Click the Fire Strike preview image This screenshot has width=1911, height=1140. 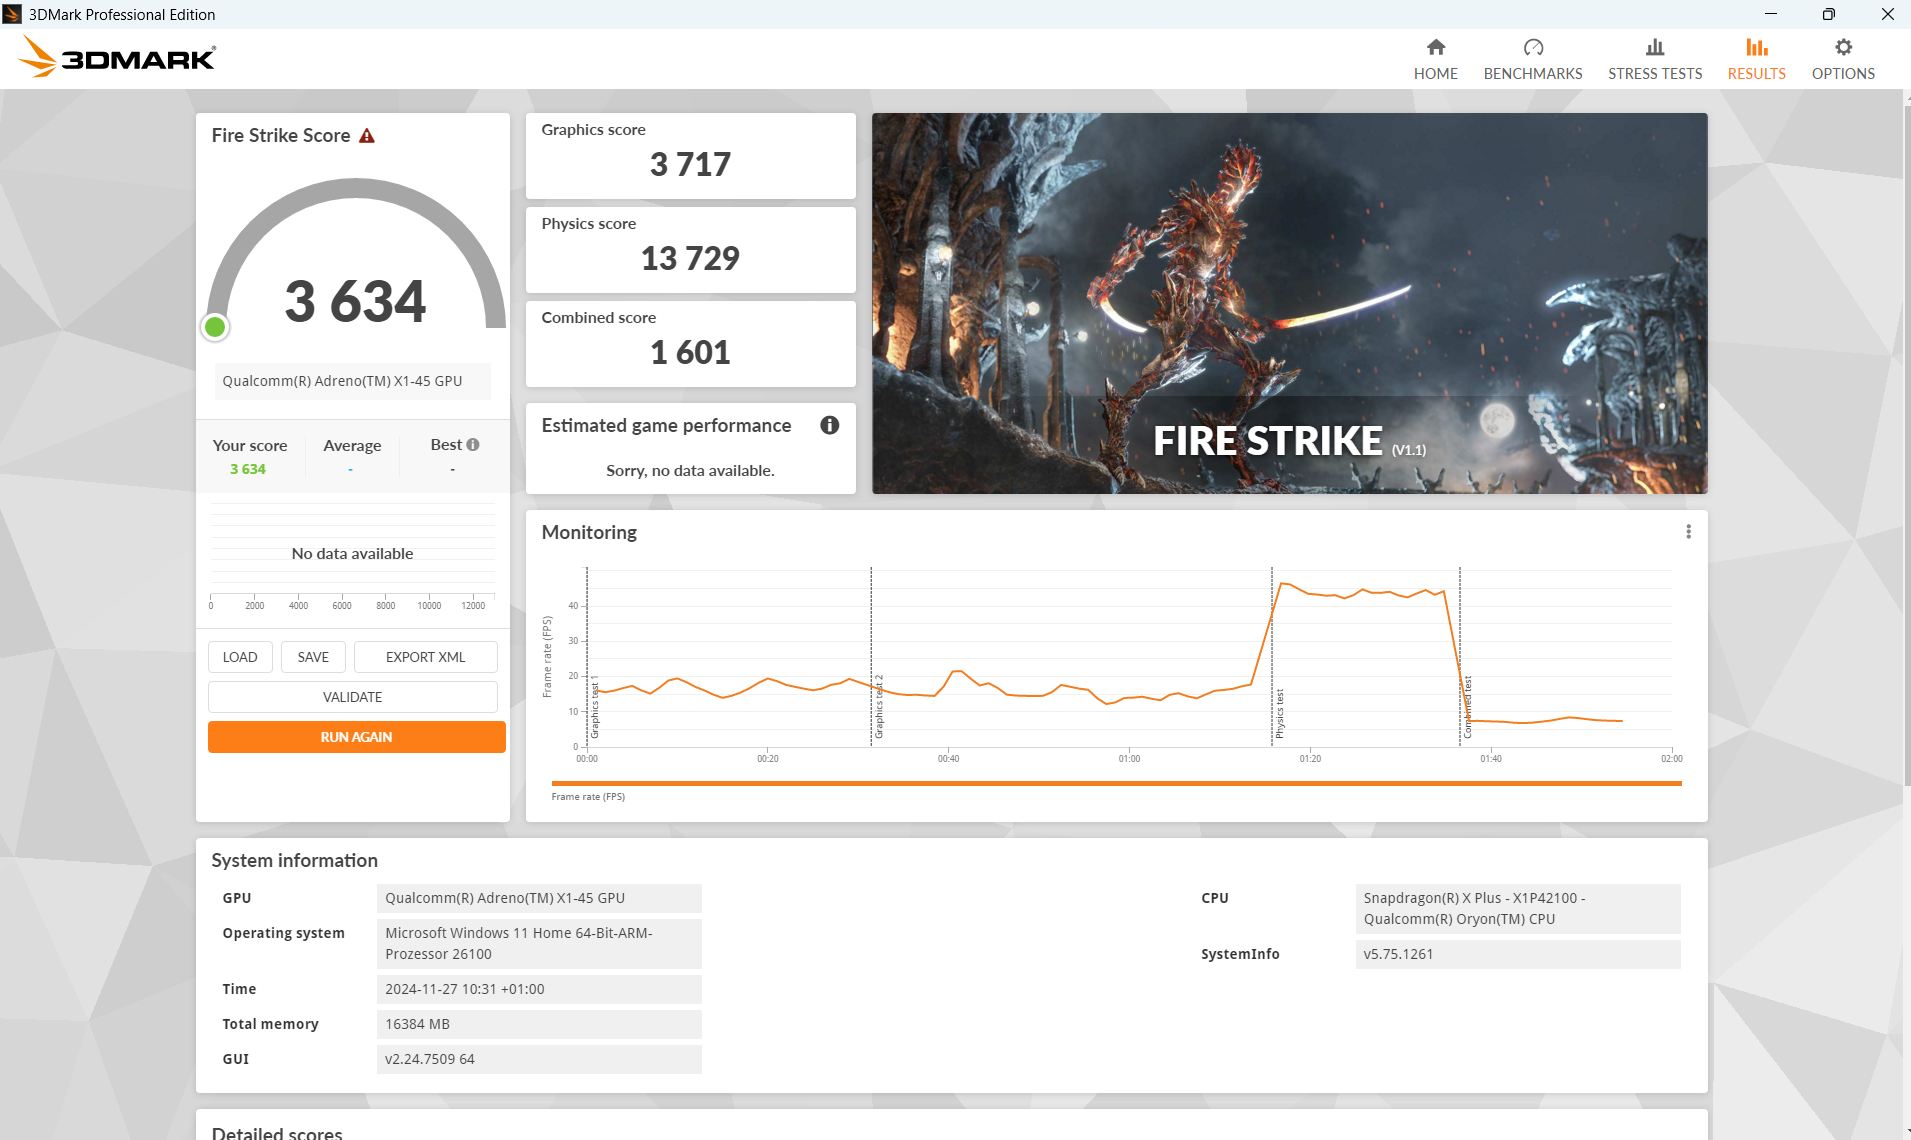click(1289, 303)
